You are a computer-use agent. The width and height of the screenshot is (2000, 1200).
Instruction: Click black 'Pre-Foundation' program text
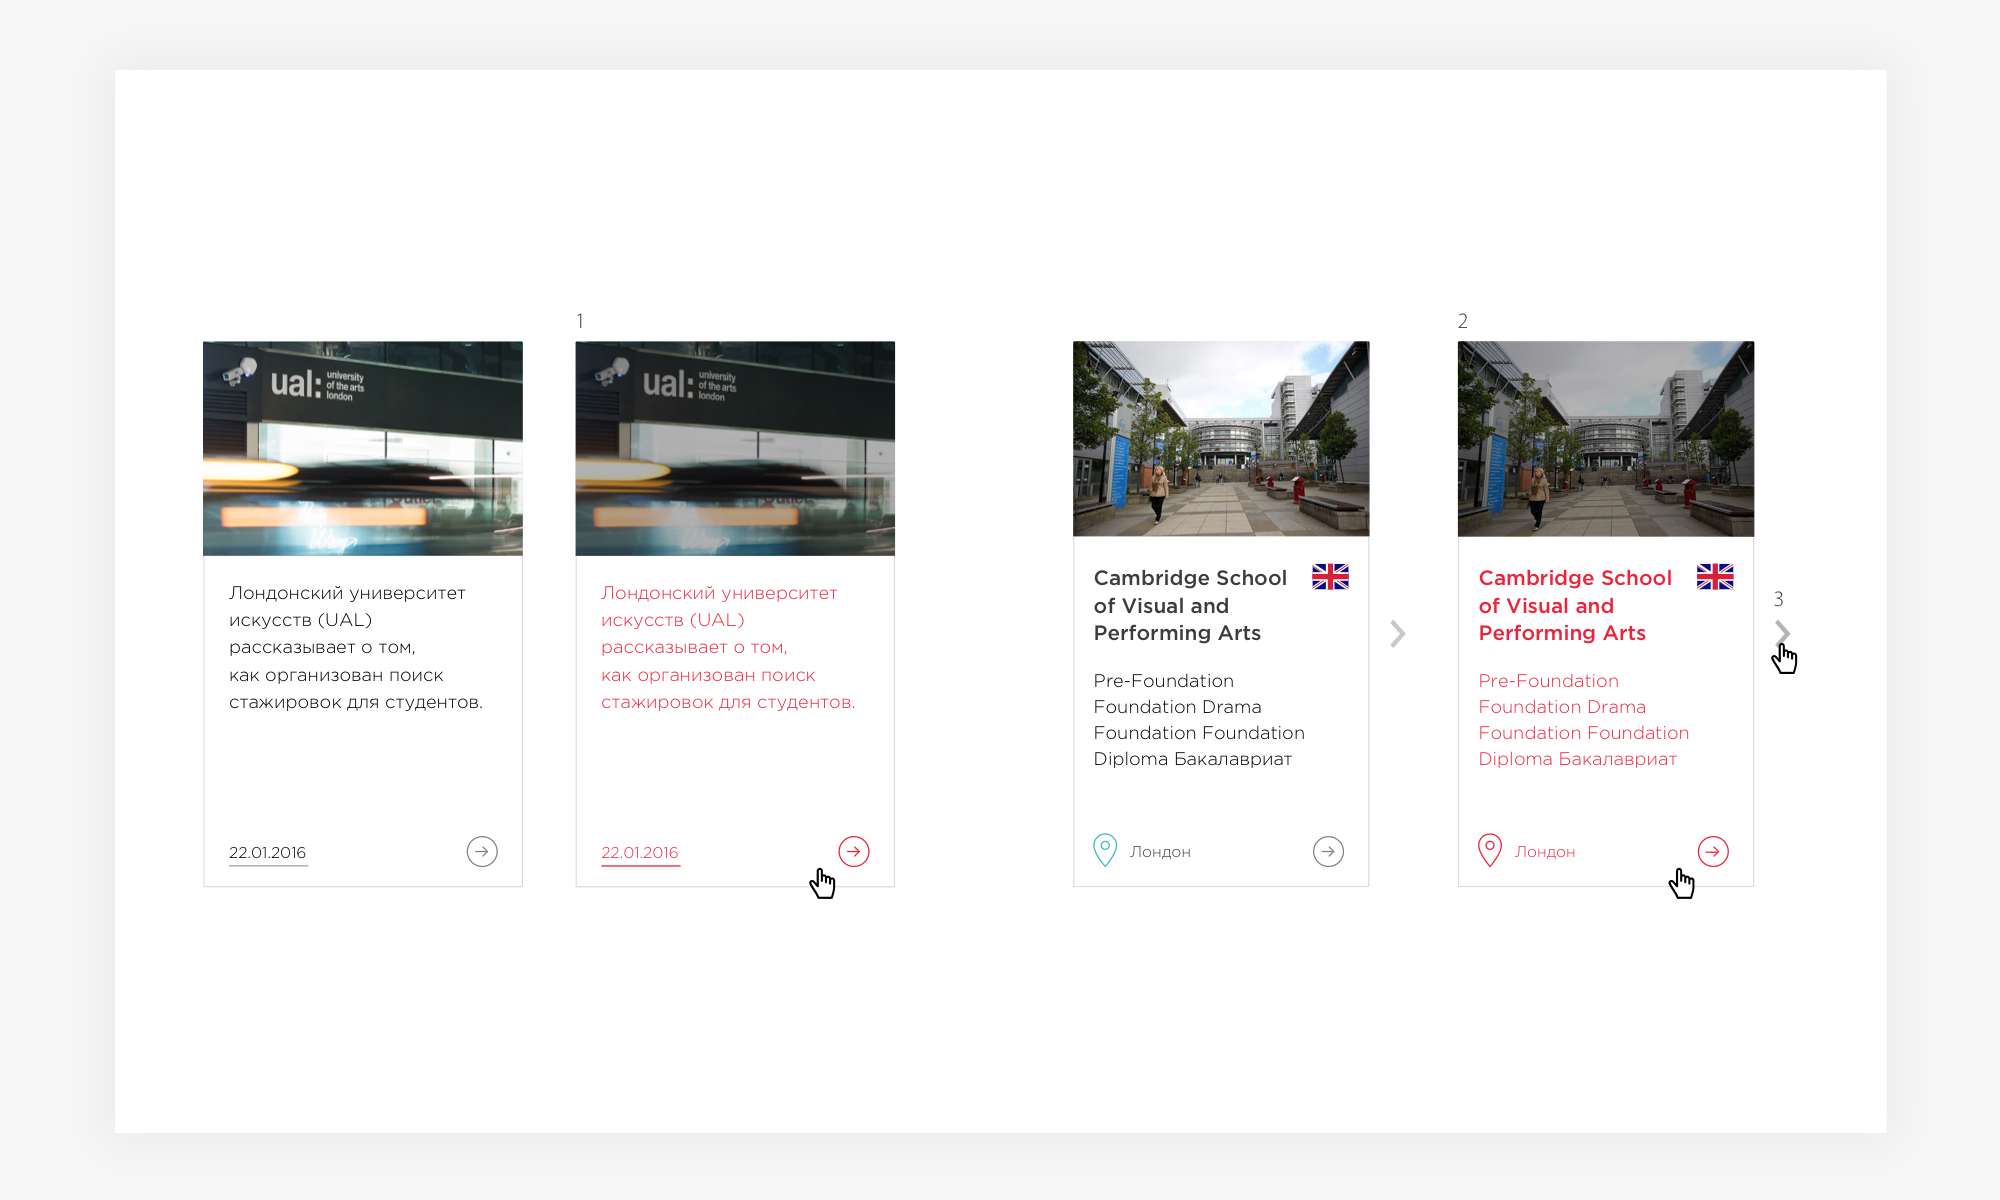tap(1164, 681)
